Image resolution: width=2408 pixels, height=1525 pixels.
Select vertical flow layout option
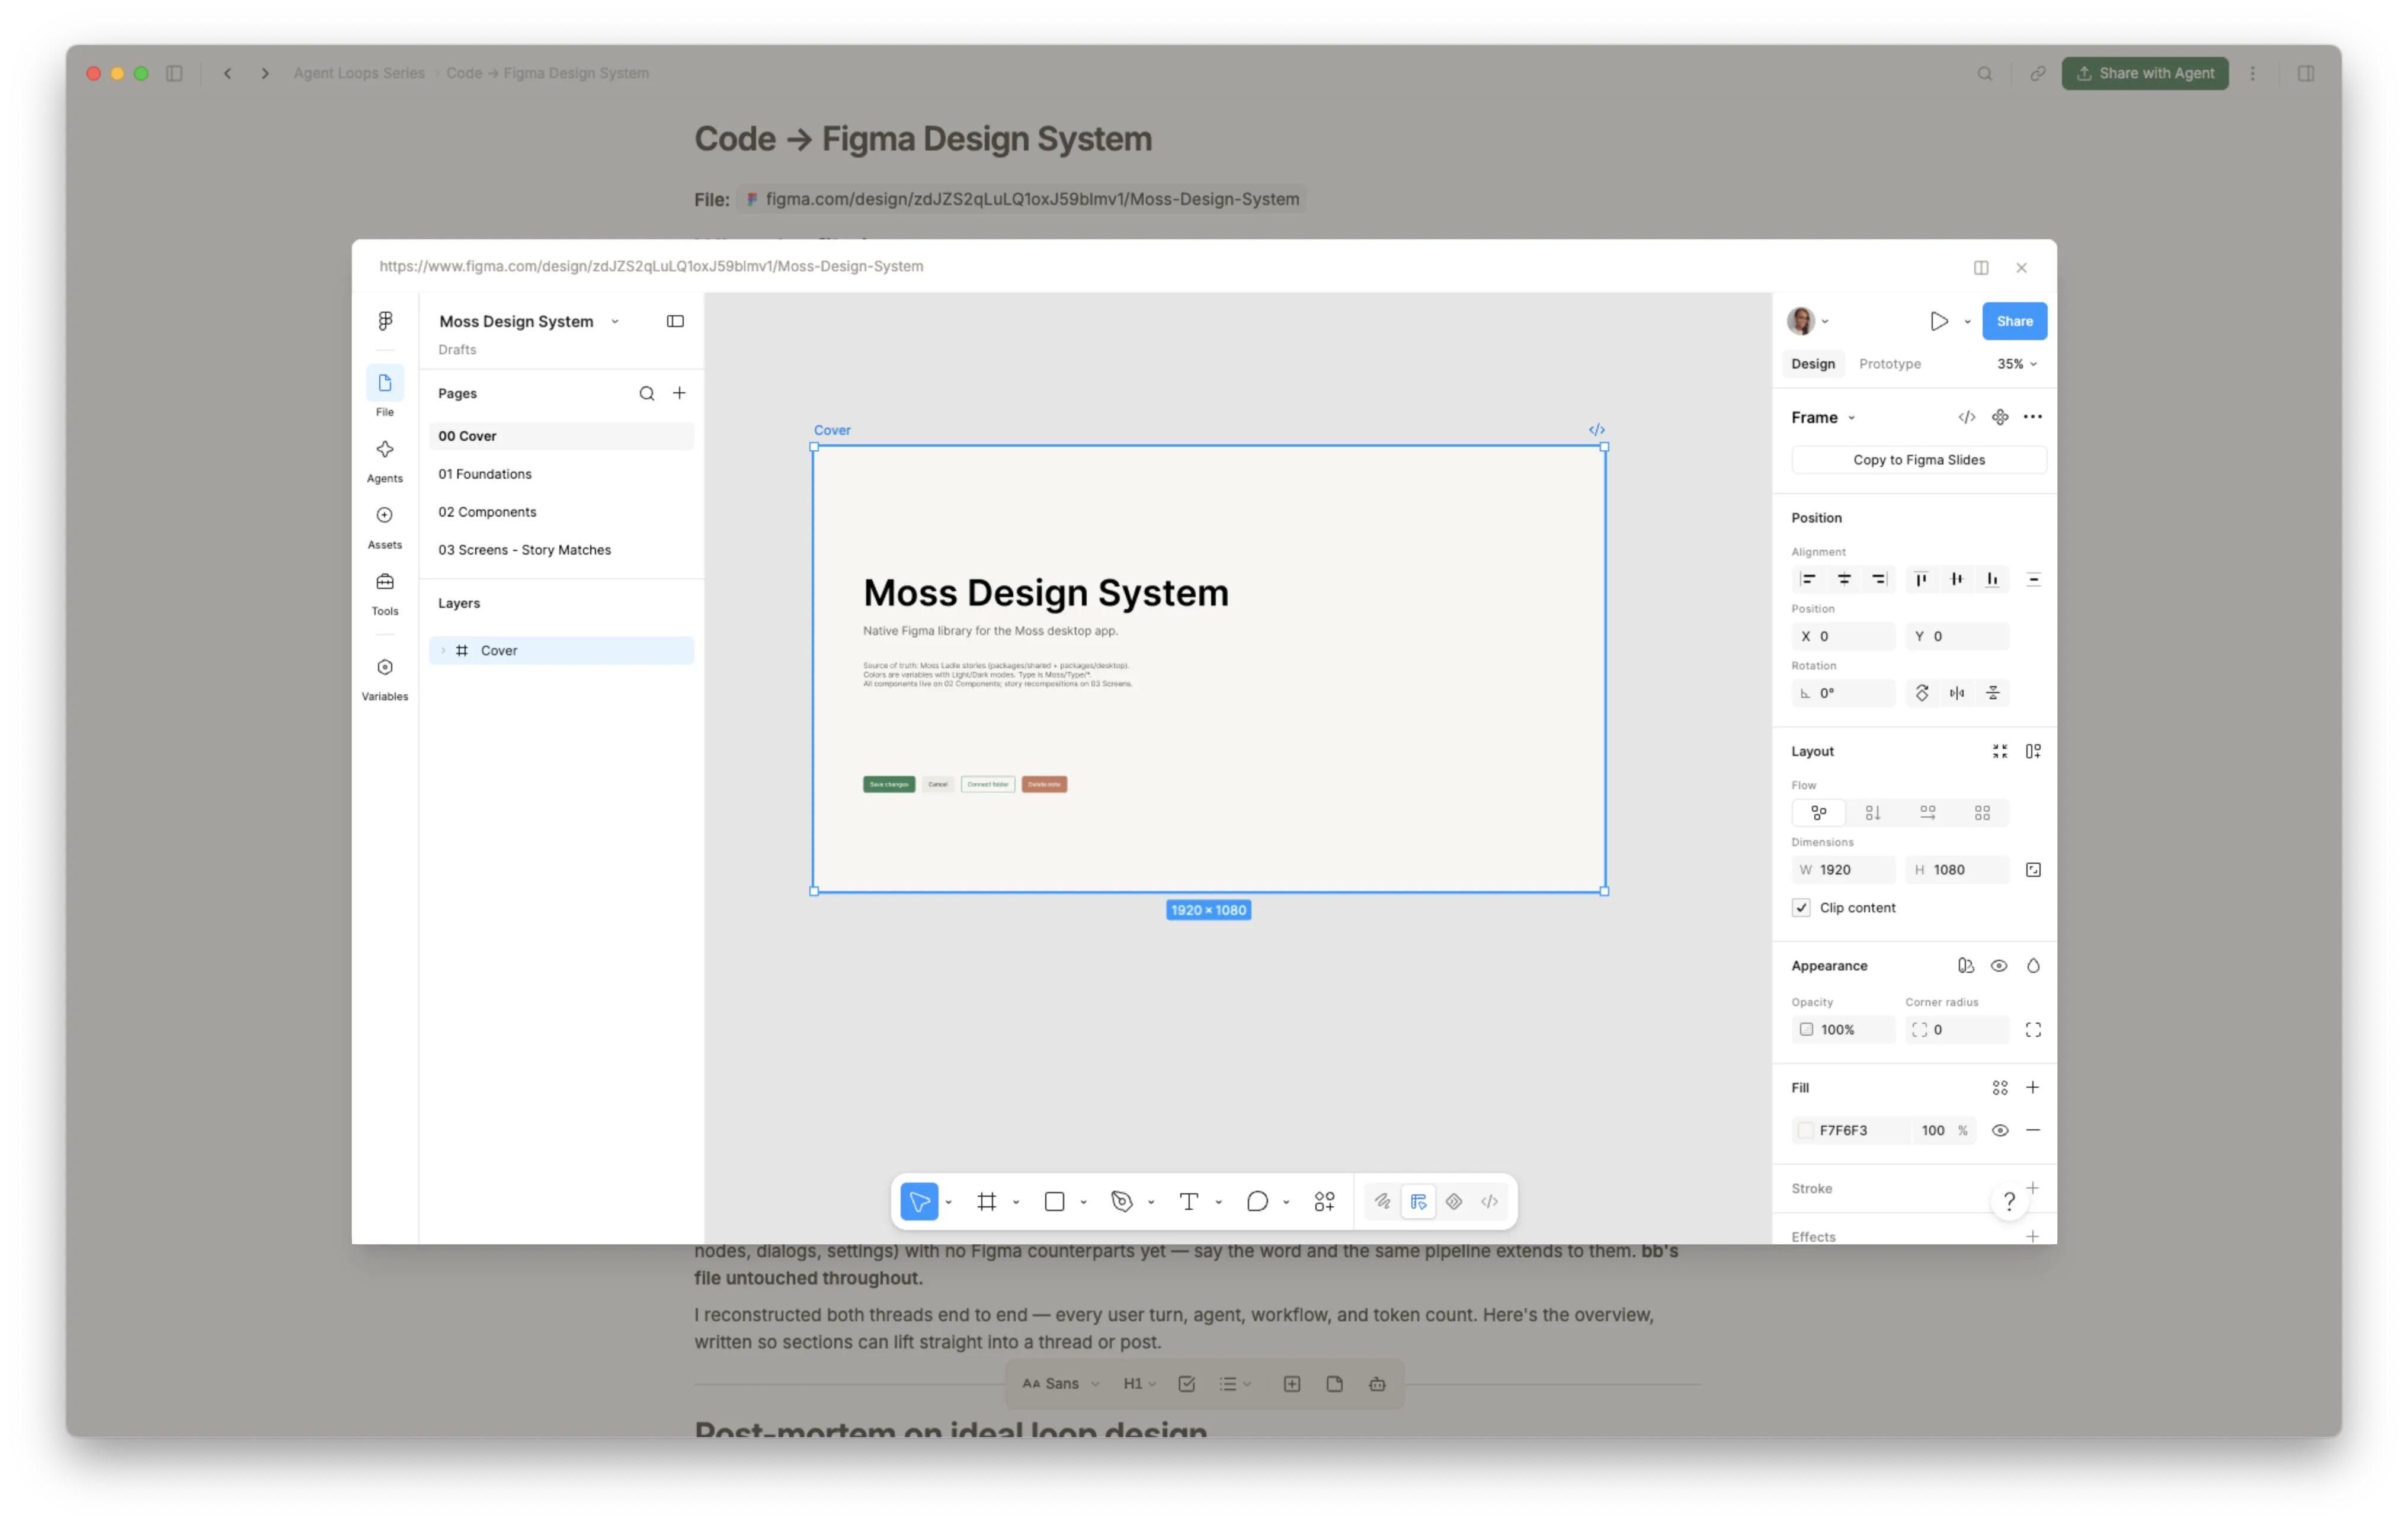pos(1873,813)
